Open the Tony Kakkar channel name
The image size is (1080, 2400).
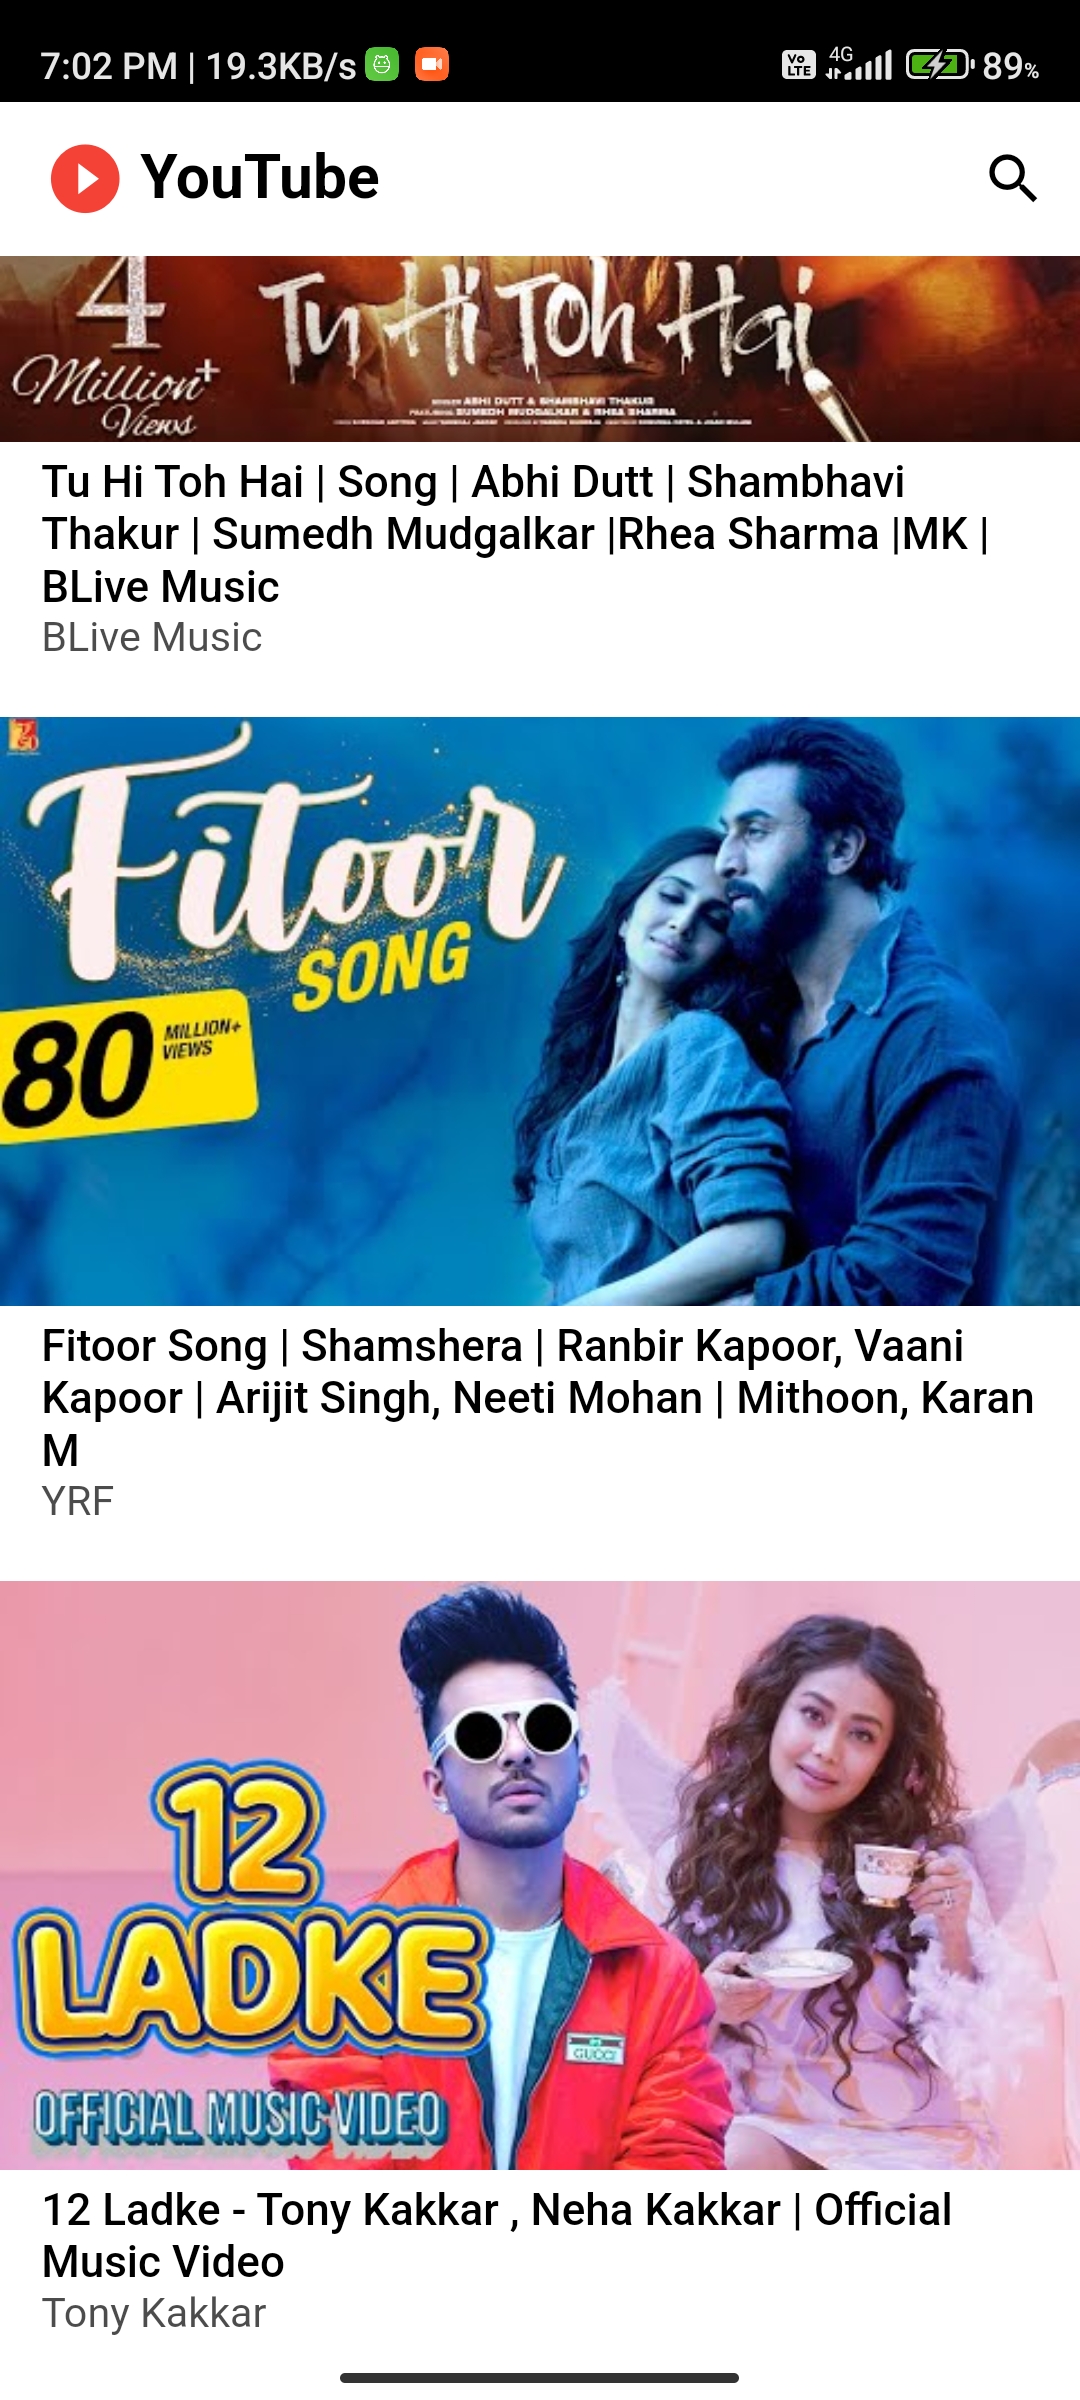tap(154, 2313)
